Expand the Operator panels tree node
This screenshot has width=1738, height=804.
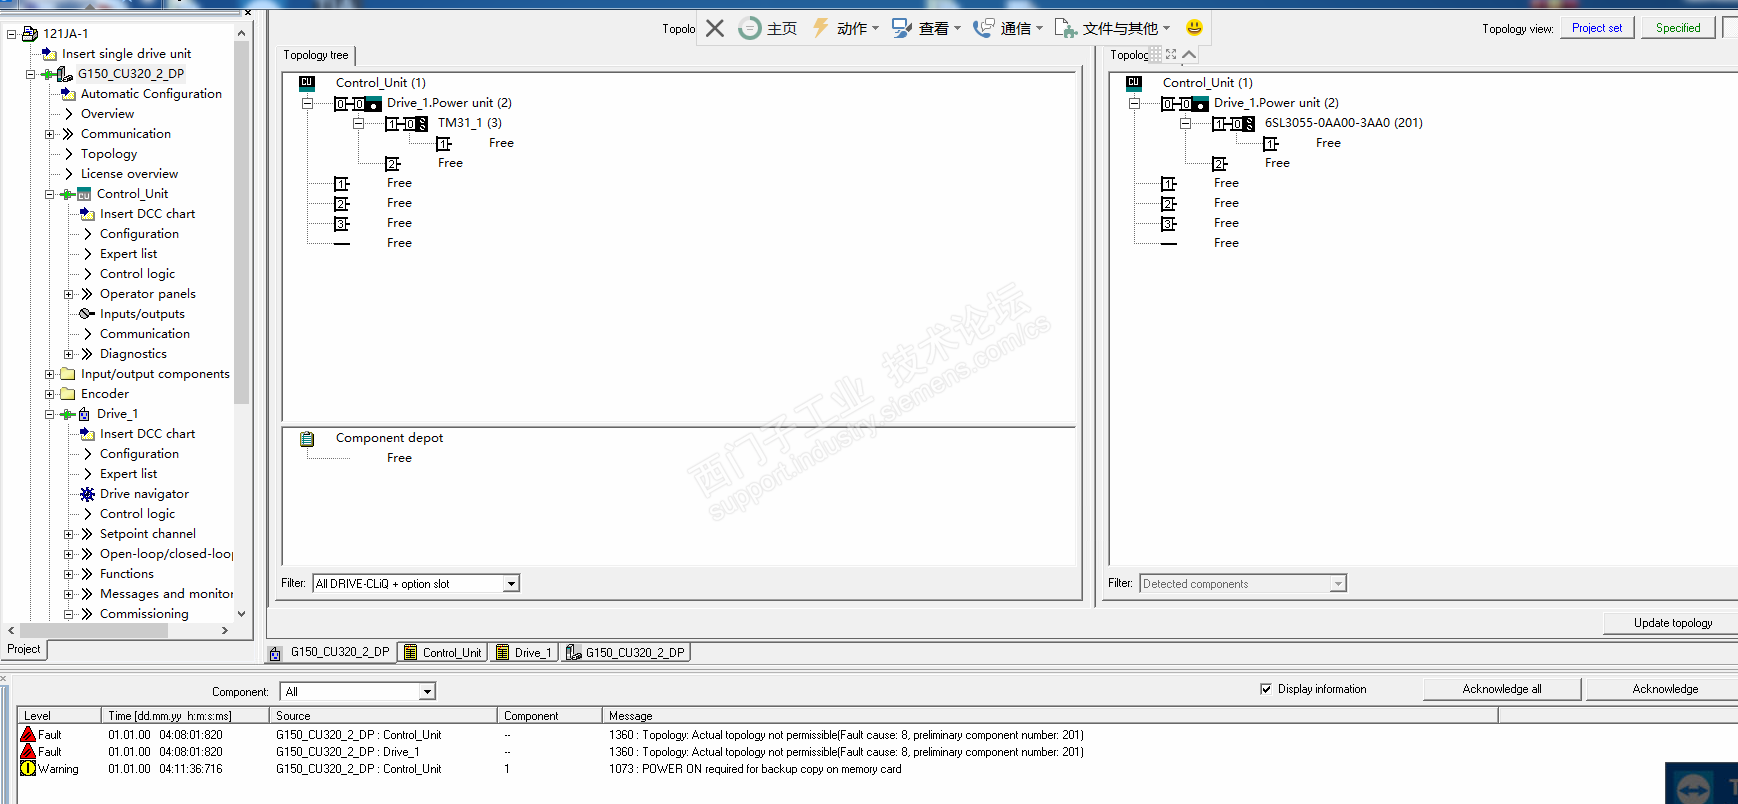pos(69,294)
